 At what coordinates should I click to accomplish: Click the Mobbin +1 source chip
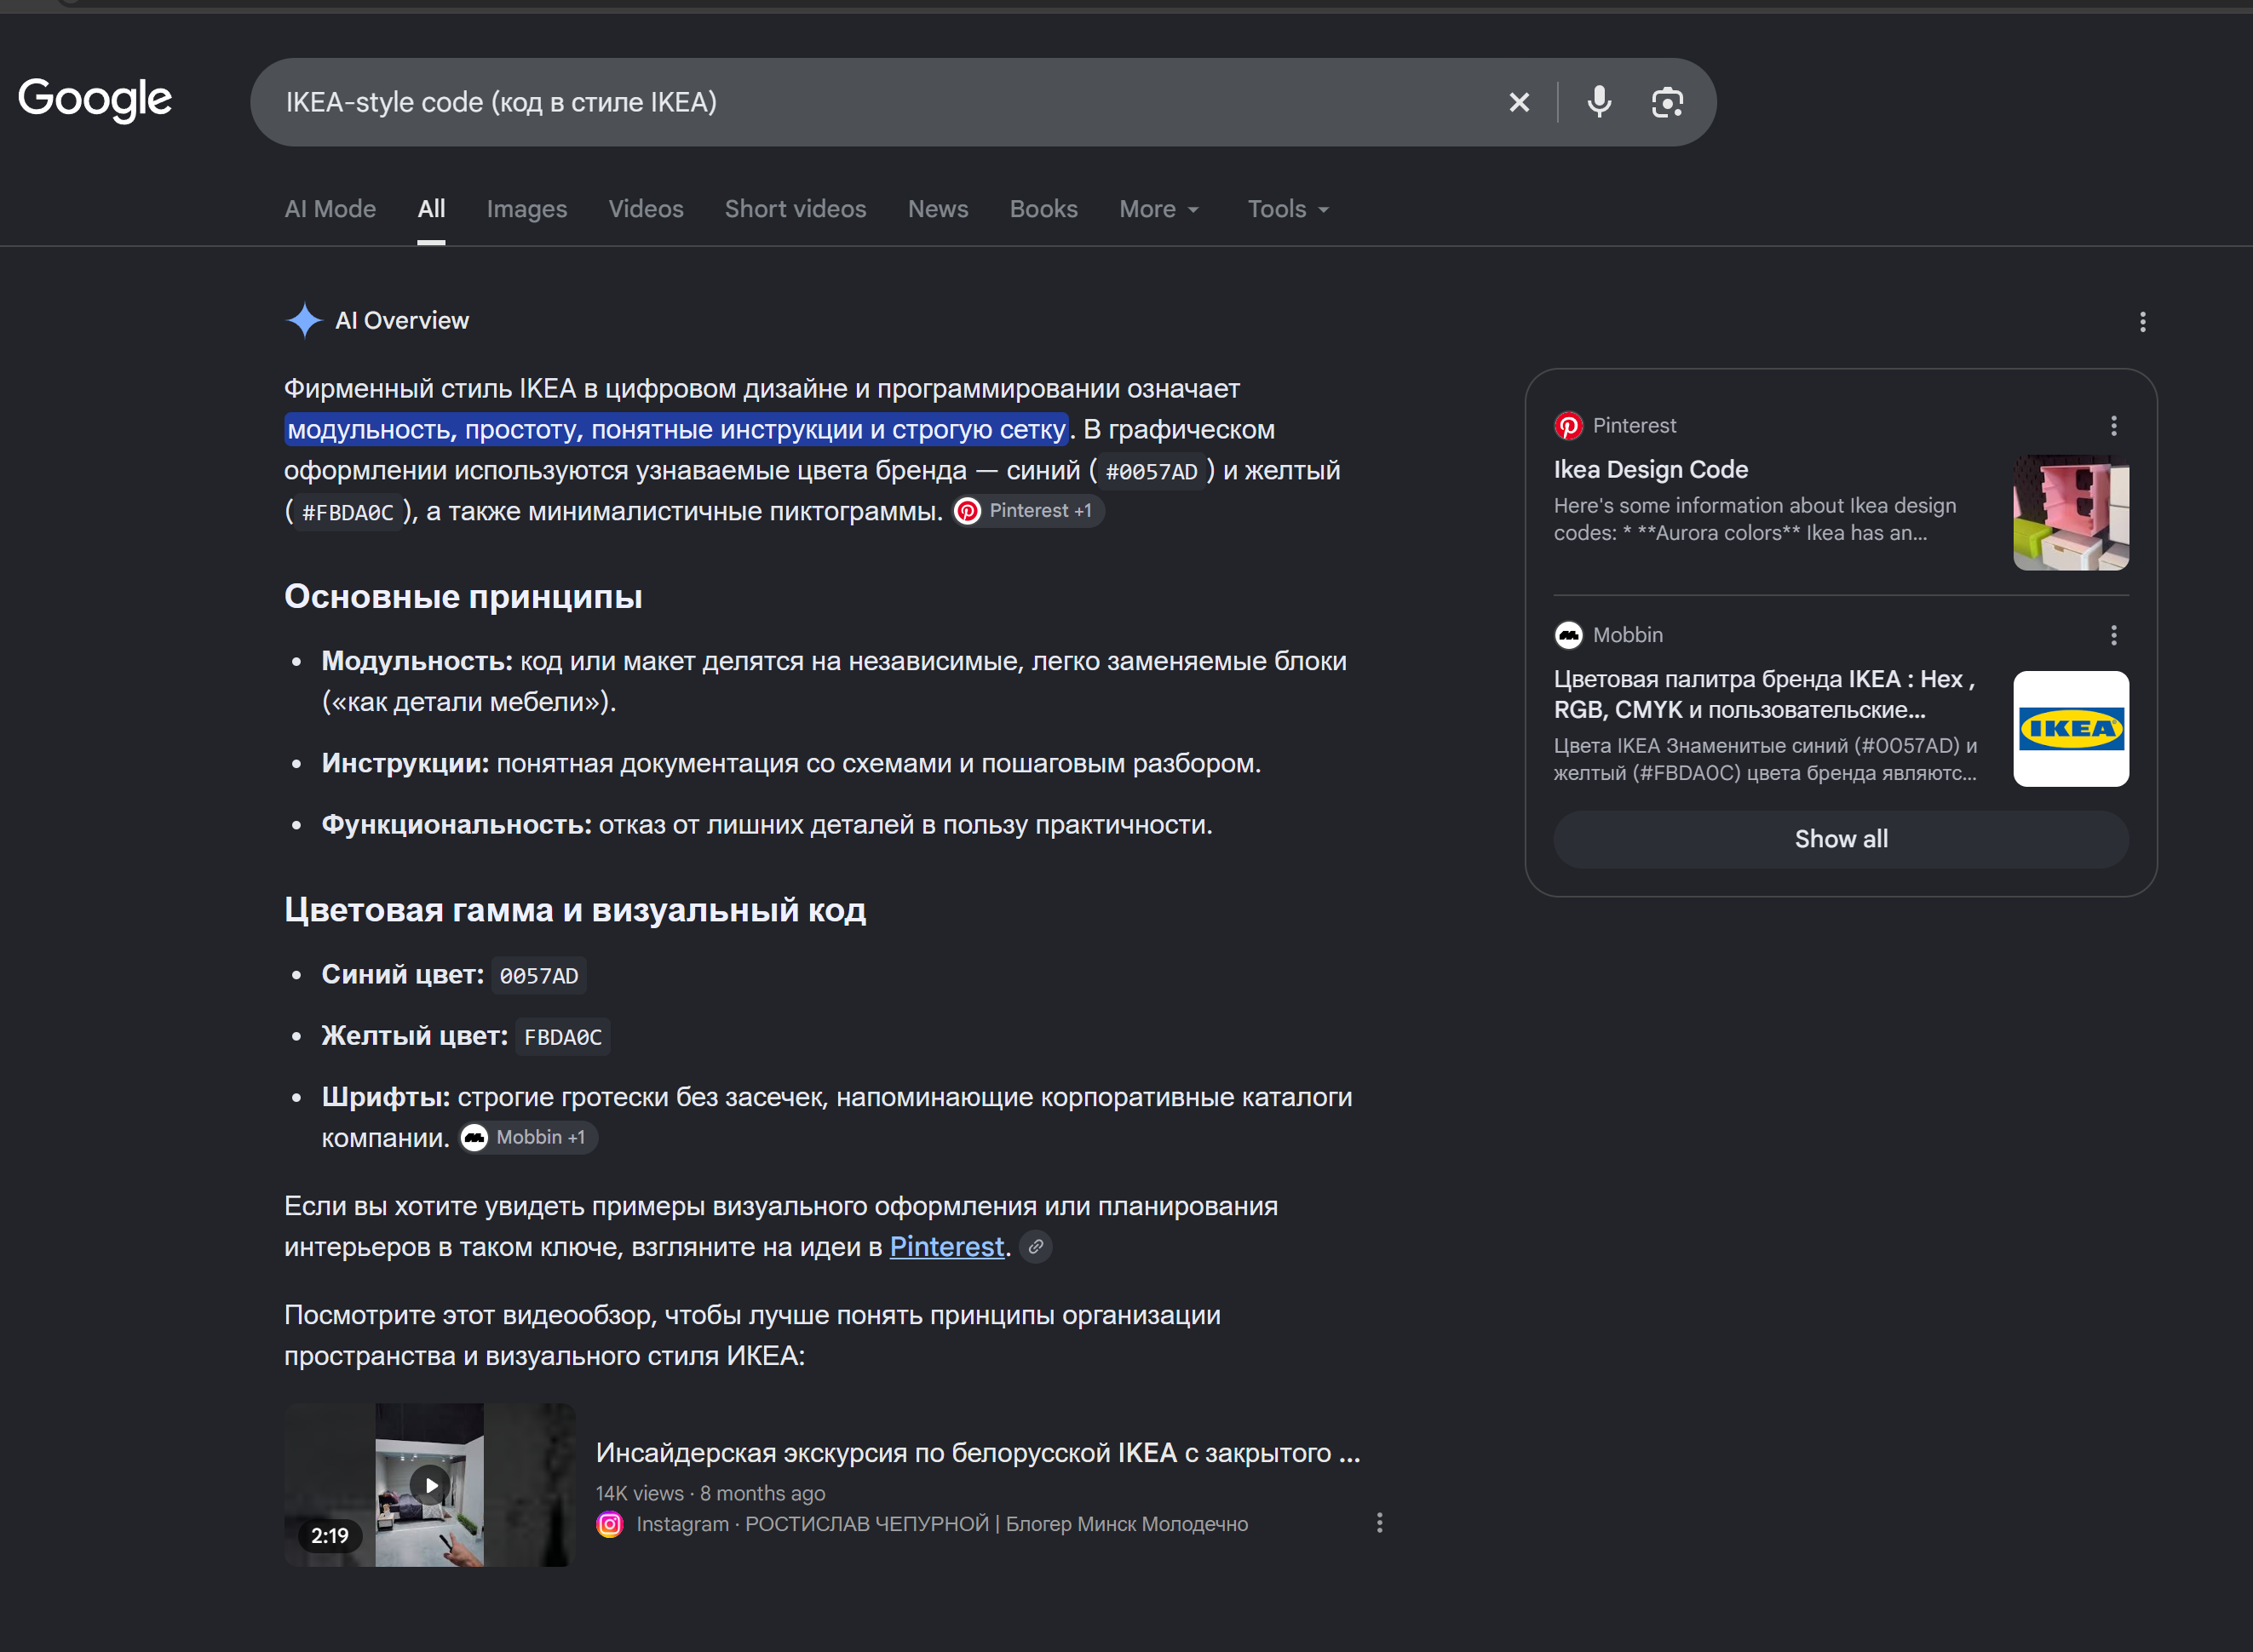(528, 1138)
